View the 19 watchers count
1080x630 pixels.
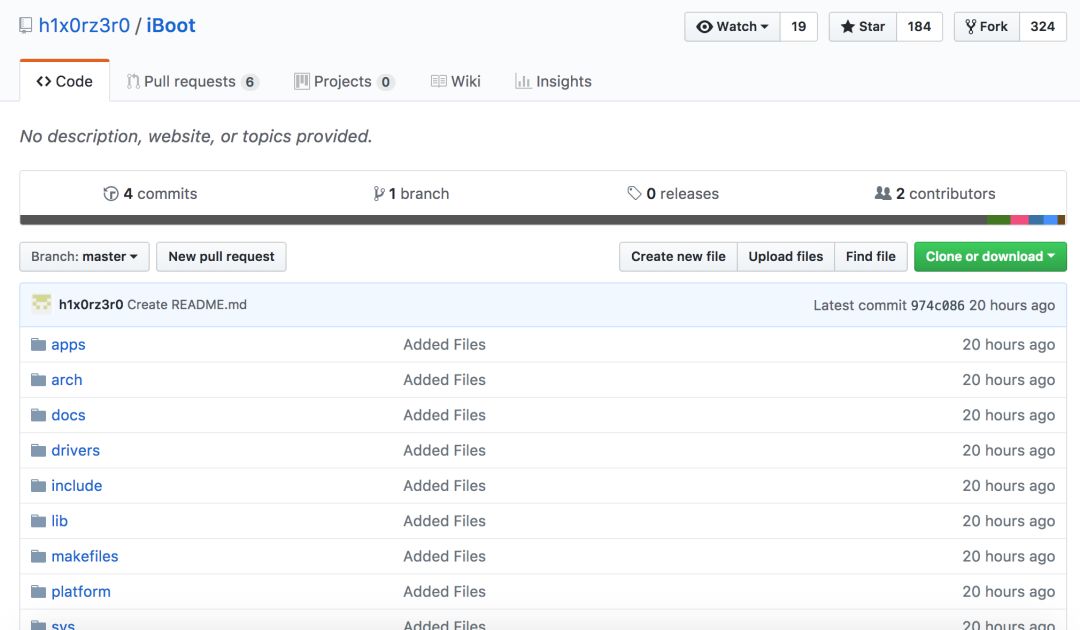798,27
